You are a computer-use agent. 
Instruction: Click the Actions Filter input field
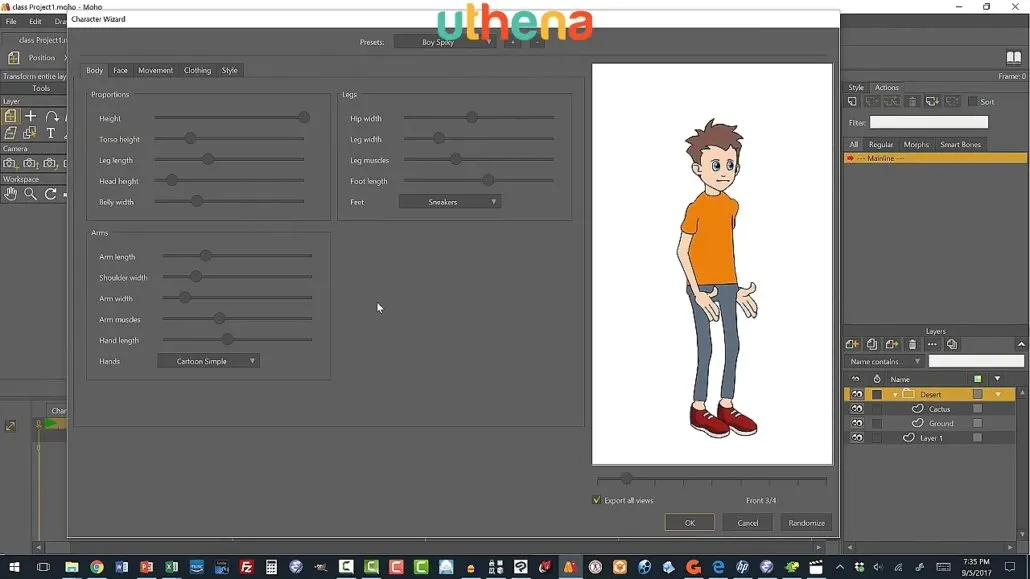point(929,122)
